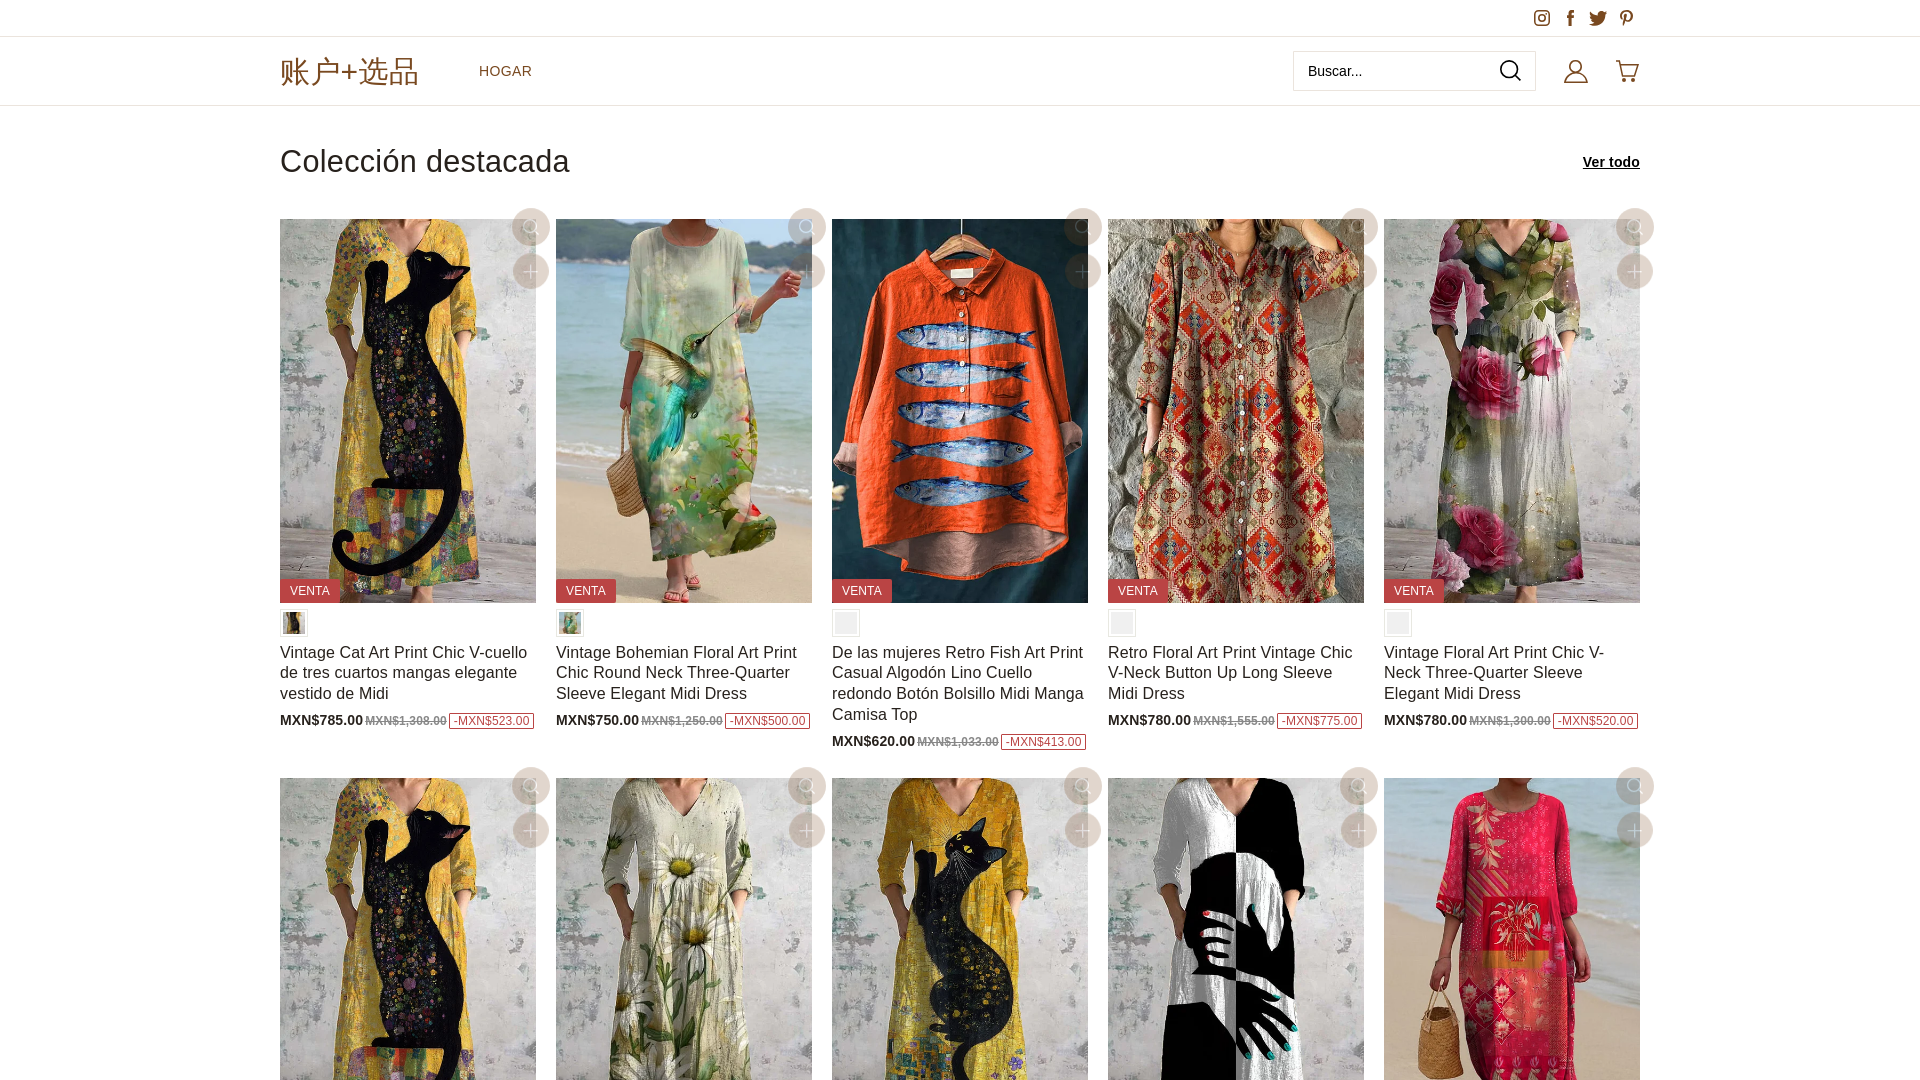Select color swatch under Vintage Floral rose dress
Image resolution: width=1920 pixels, height=1080 pixels.
1398,623
